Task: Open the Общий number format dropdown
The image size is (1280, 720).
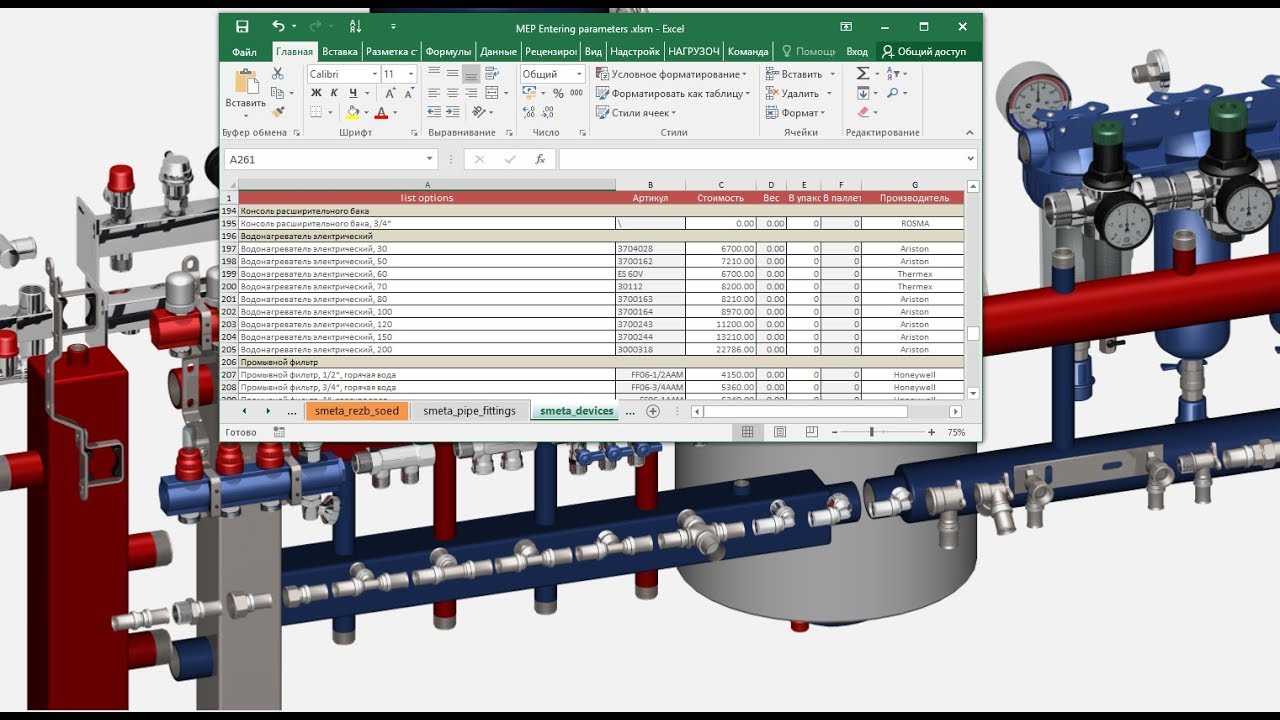Action: tap(578, 74)
